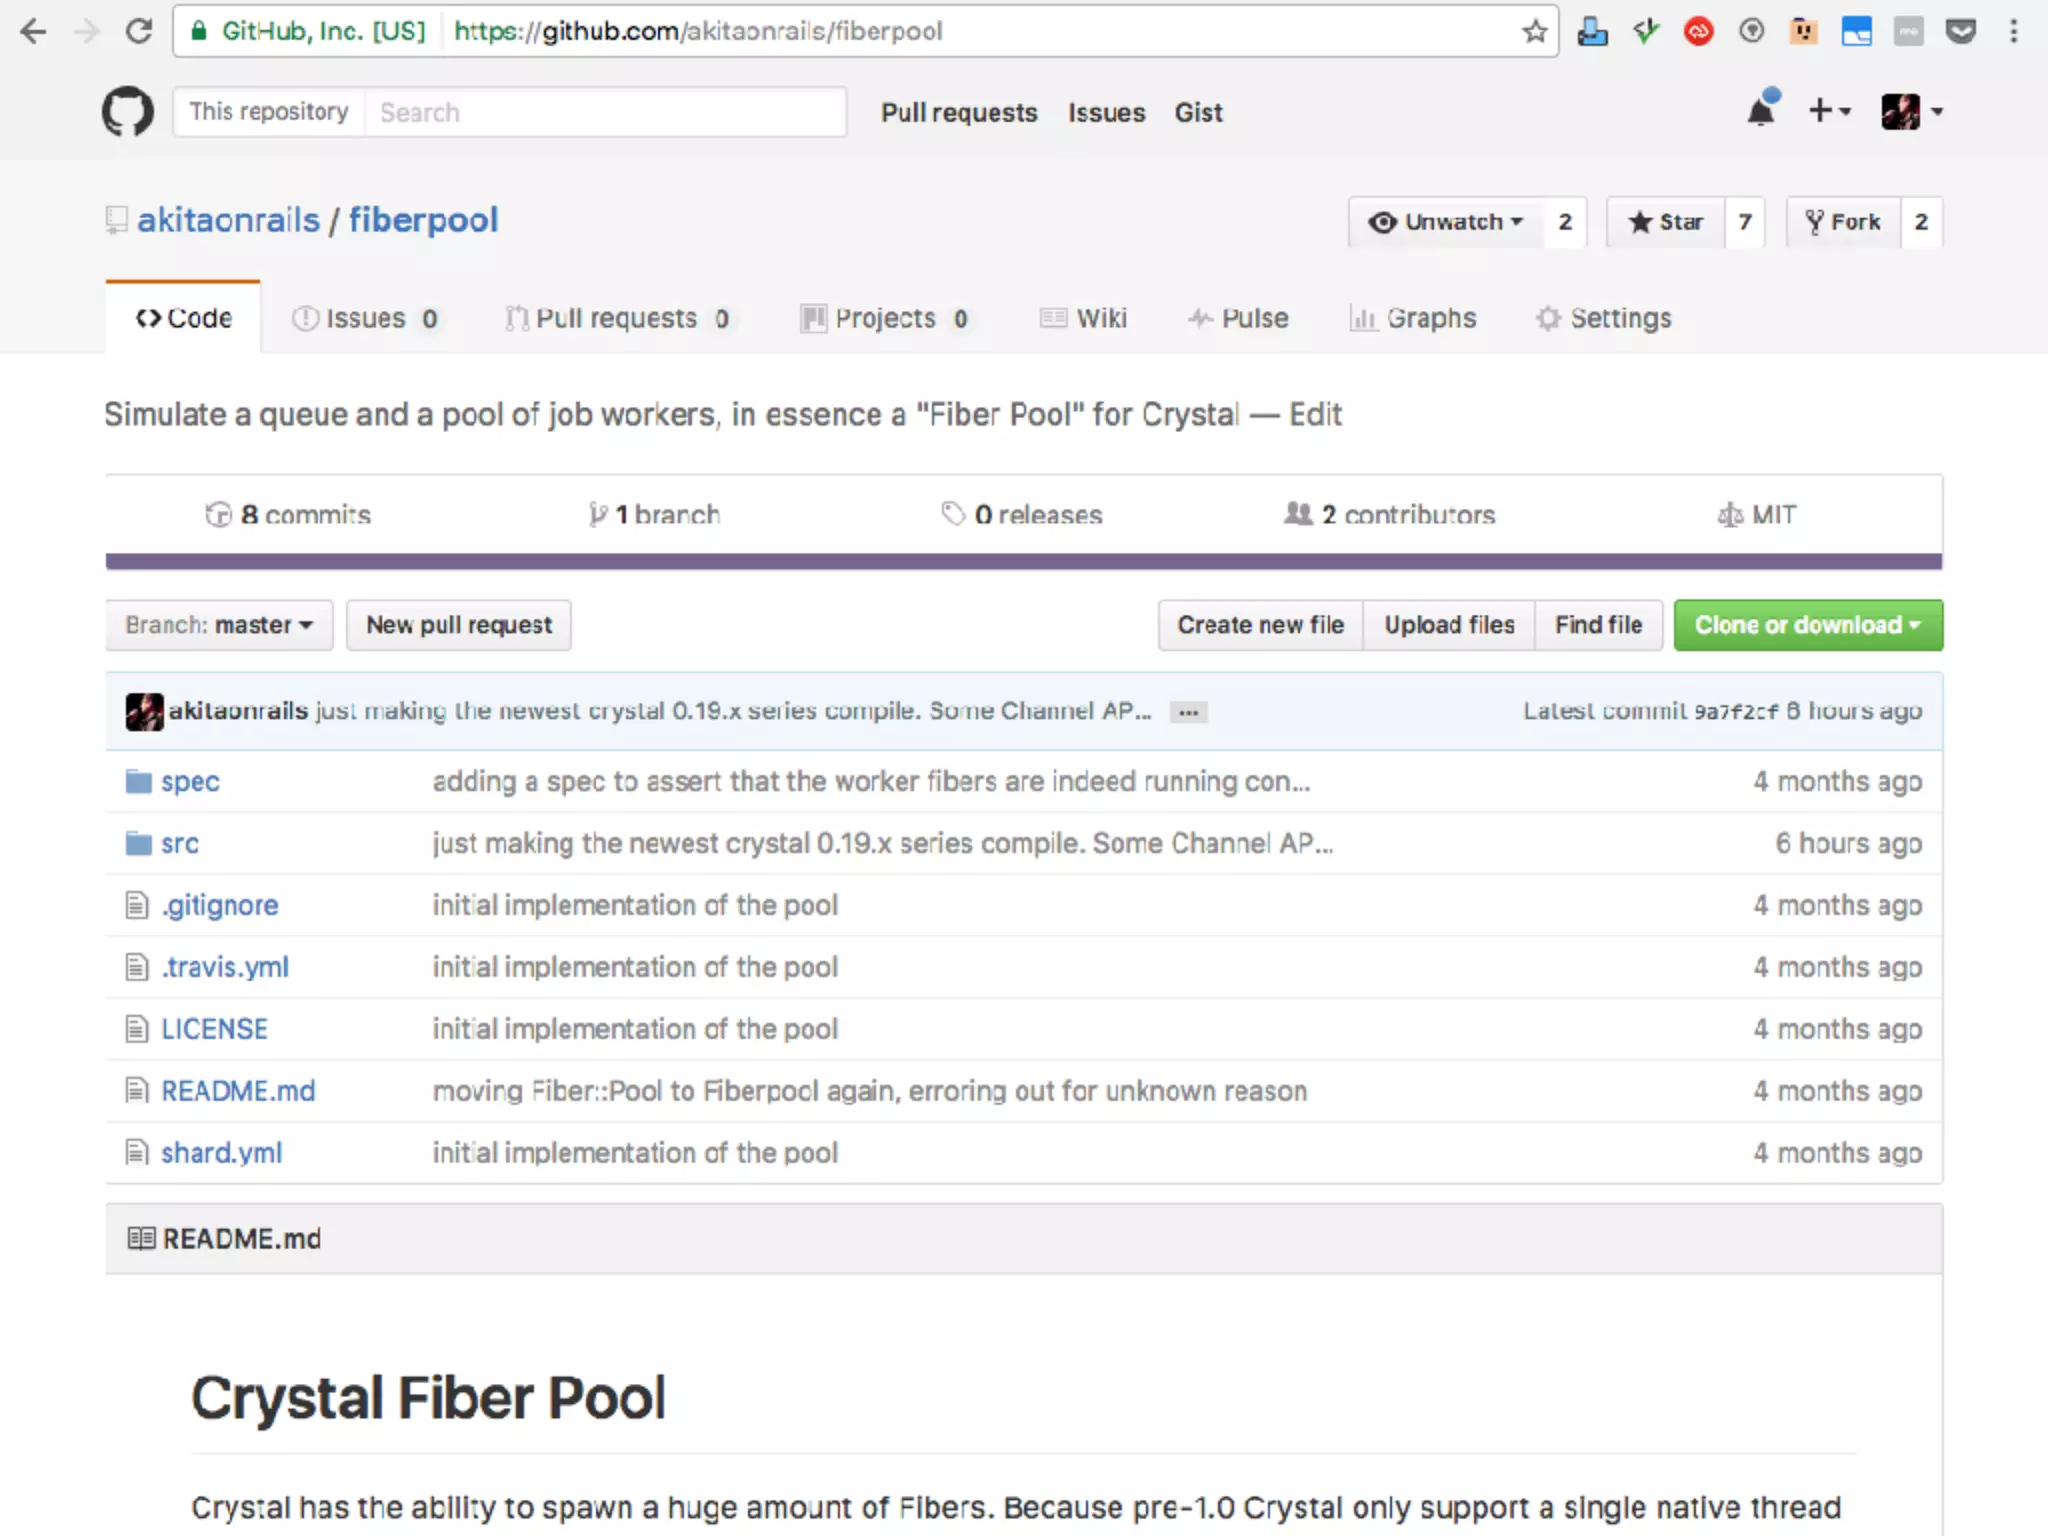
Task: Open Chrome three-dot menu
Action: (2014, 31)
